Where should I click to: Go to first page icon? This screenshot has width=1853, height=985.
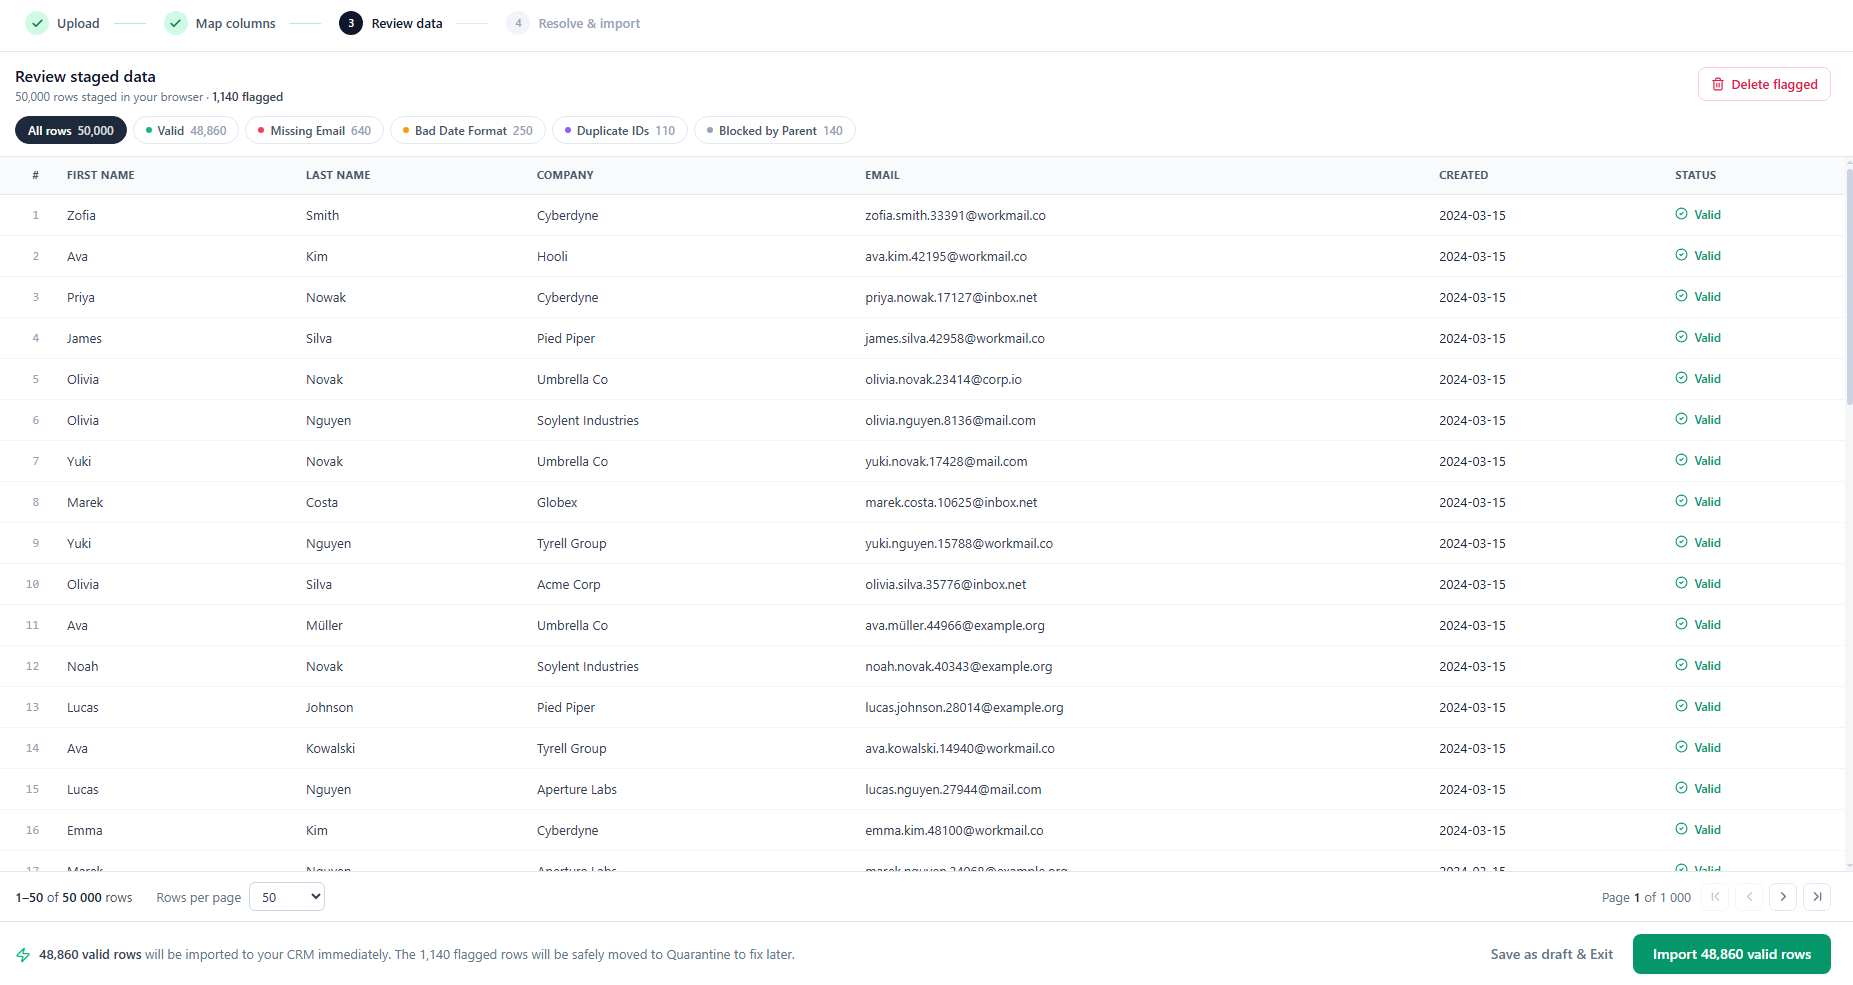(1715, 897)
